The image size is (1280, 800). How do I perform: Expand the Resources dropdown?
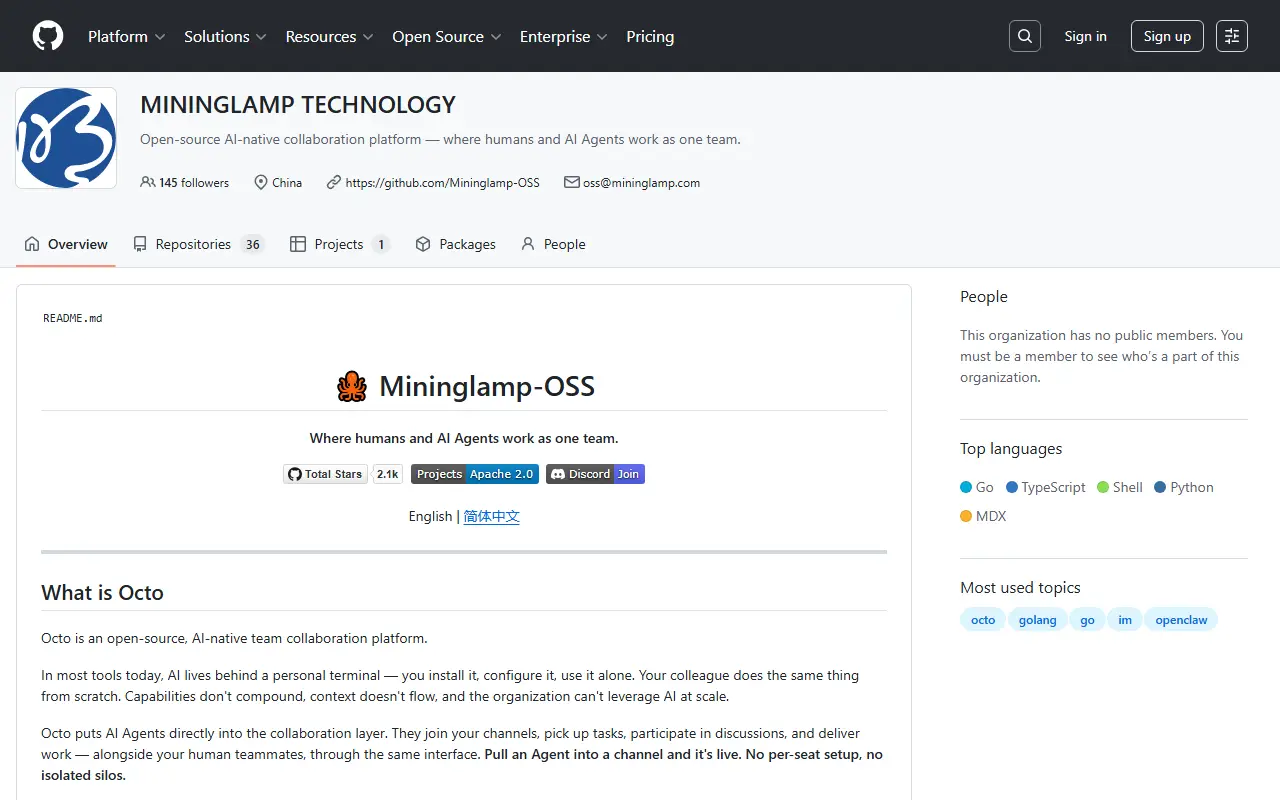click(x=329, y=36)
